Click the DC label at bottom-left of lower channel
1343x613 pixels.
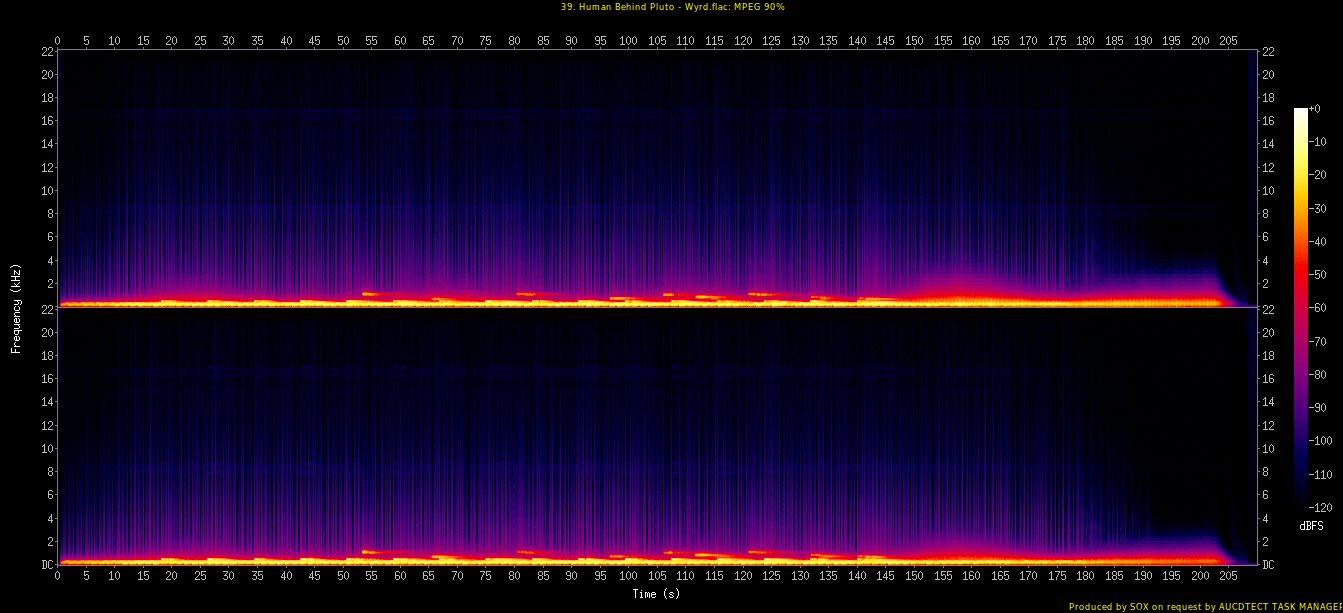click(47, 565)
